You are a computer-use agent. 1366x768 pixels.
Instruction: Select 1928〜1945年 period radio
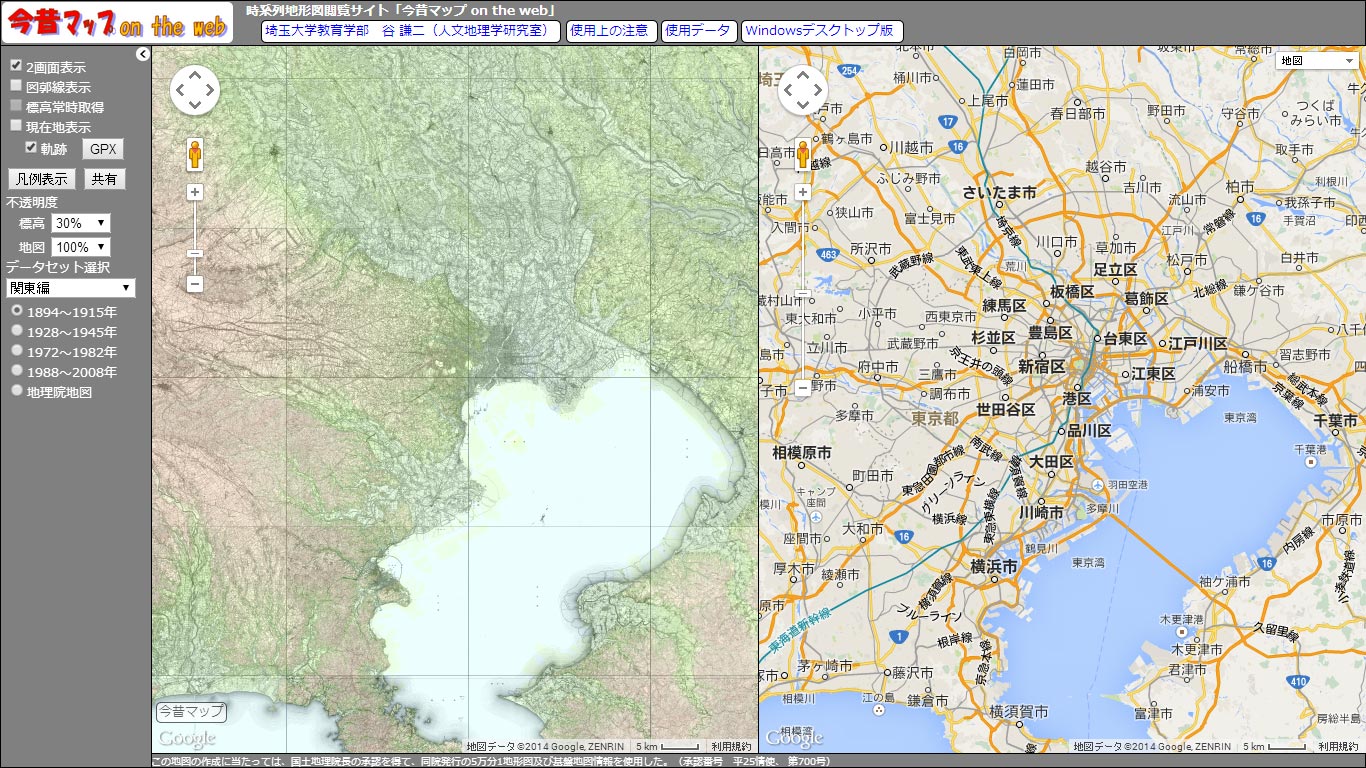[17, 331]
